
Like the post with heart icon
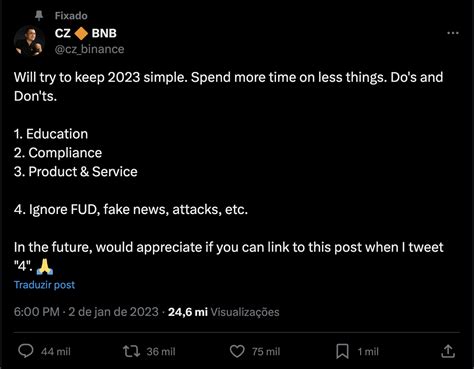(237, 351)
